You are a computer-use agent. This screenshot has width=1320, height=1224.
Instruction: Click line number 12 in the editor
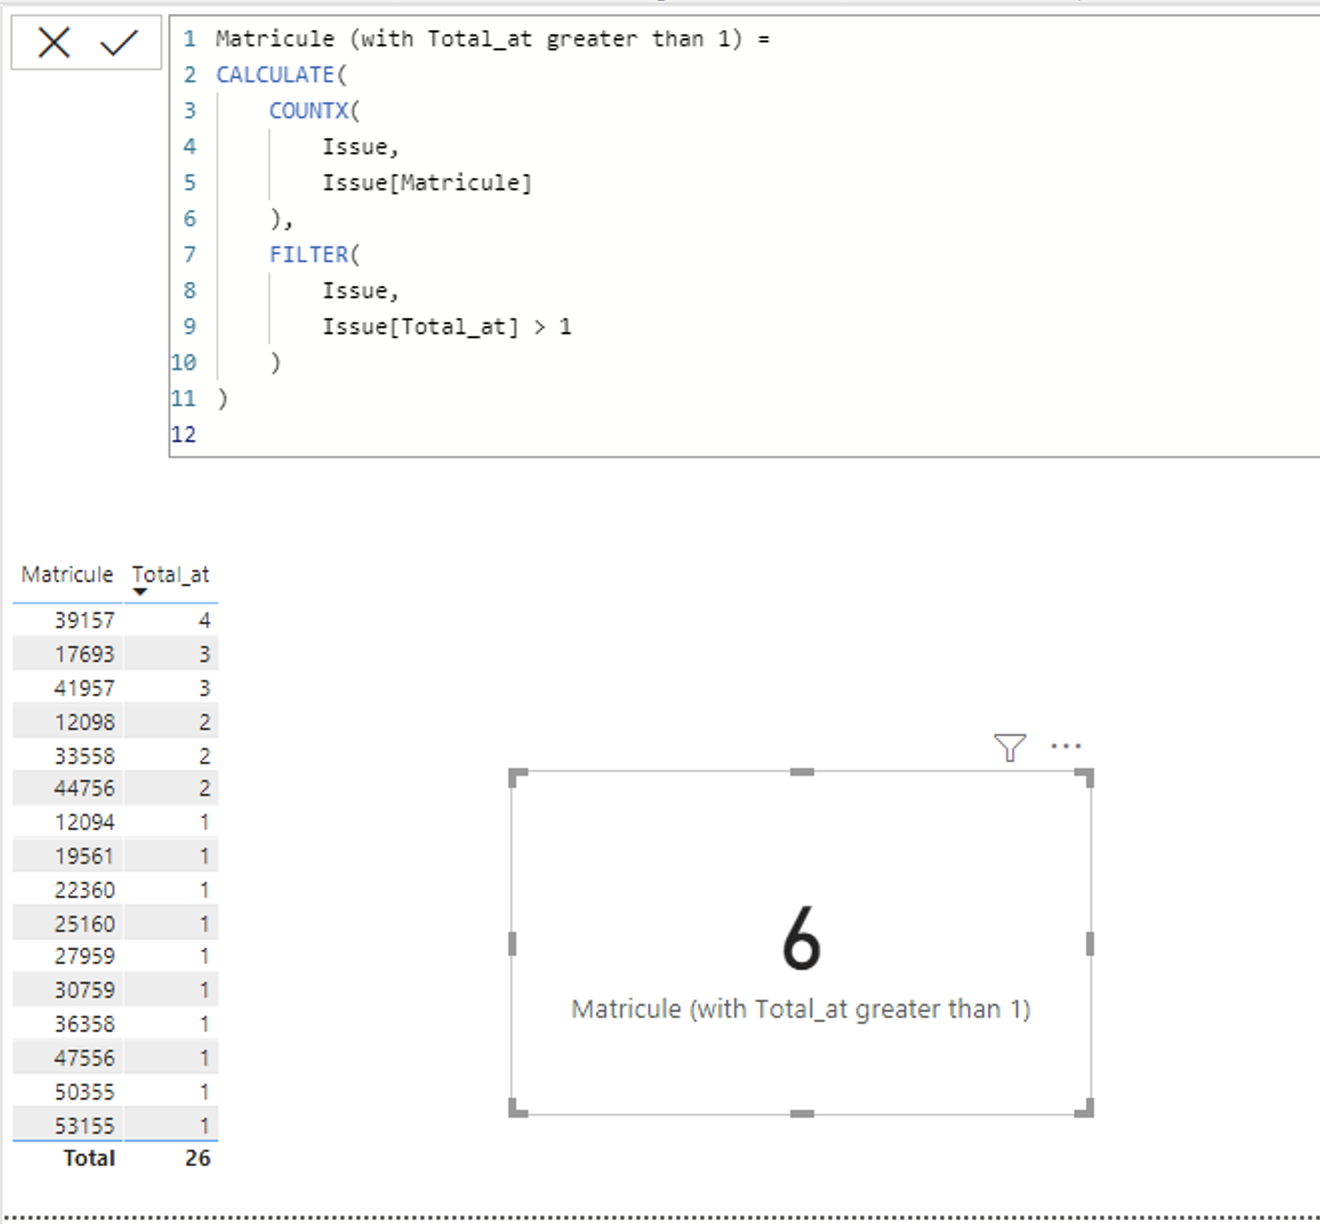click(184, 435)
